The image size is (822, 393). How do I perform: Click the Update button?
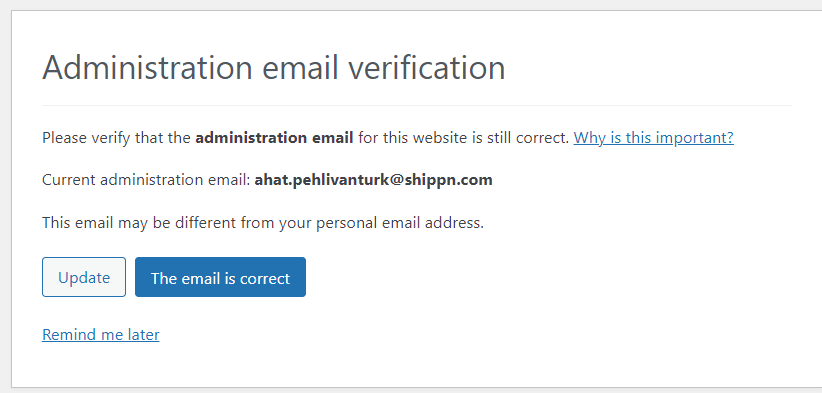[84, 277]
